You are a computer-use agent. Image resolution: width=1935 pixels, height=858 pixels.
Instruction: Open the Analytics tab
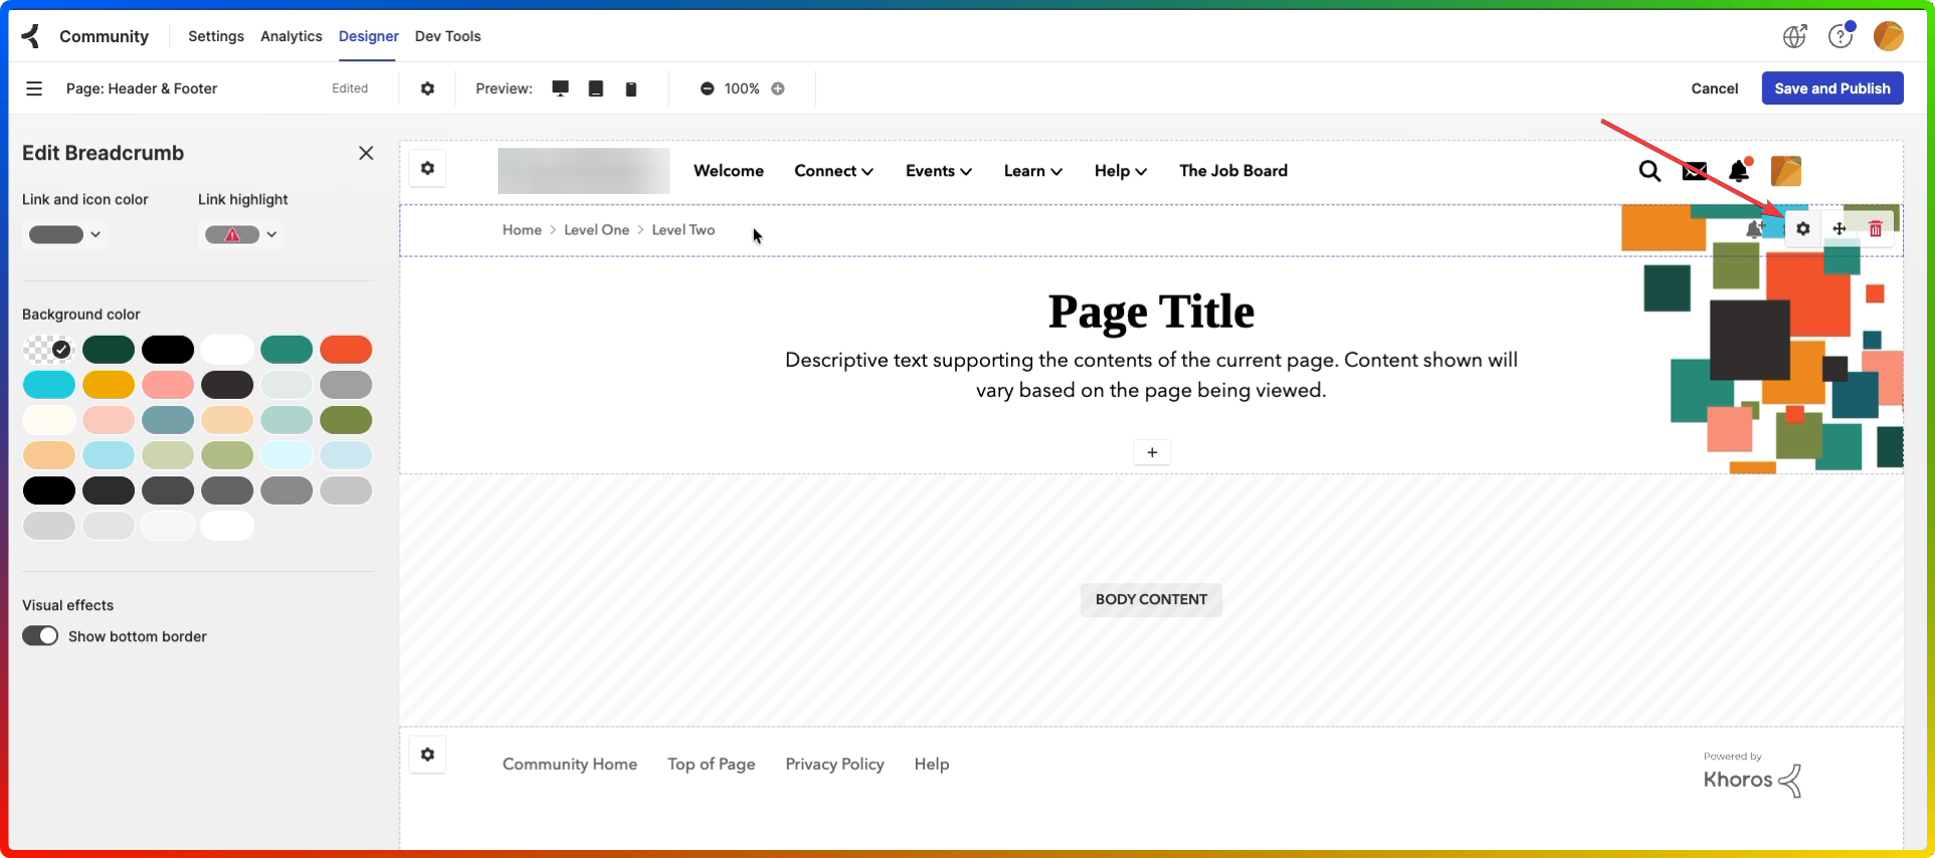click(x=291, y=36)
